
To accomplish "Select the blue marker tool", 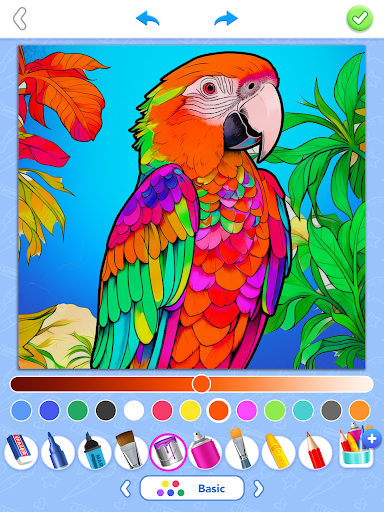I will tap(57, 450).
